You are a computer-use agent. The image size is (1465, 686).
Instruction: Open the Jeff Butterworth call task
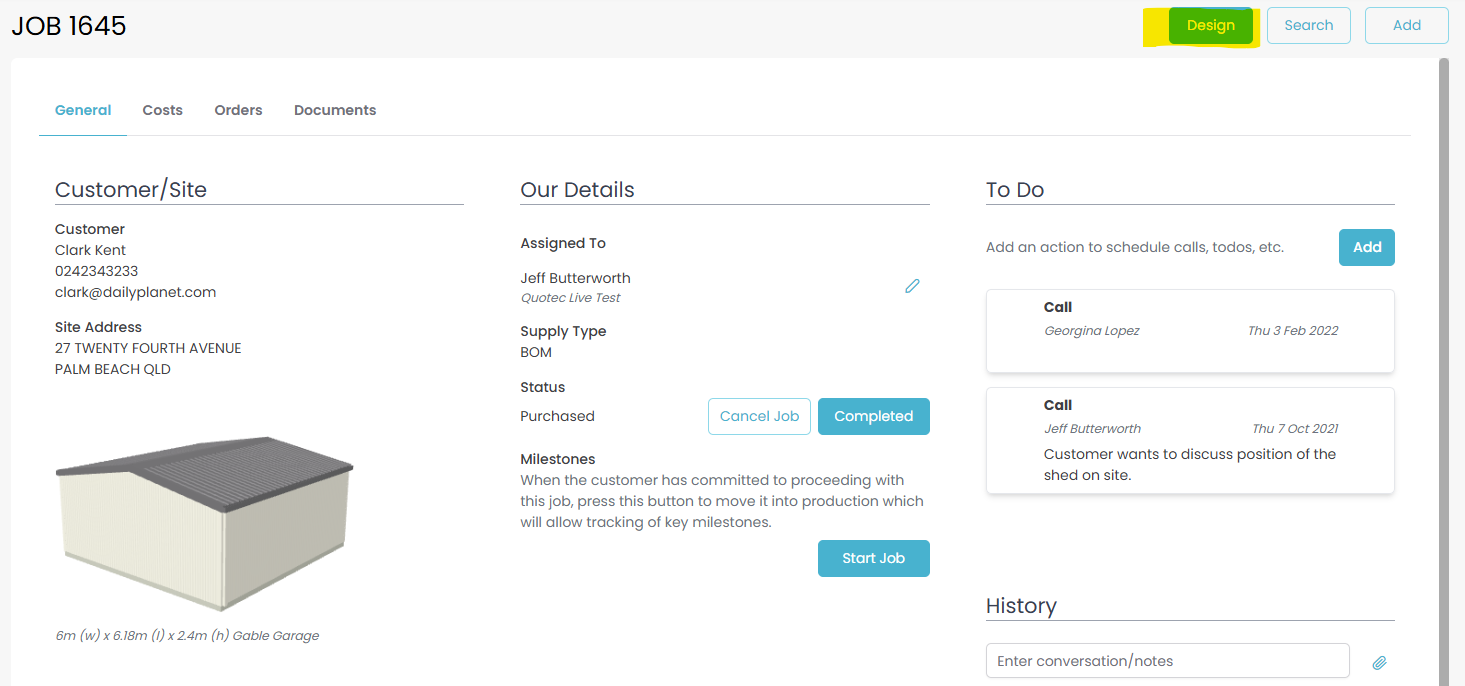[1190, 440]
